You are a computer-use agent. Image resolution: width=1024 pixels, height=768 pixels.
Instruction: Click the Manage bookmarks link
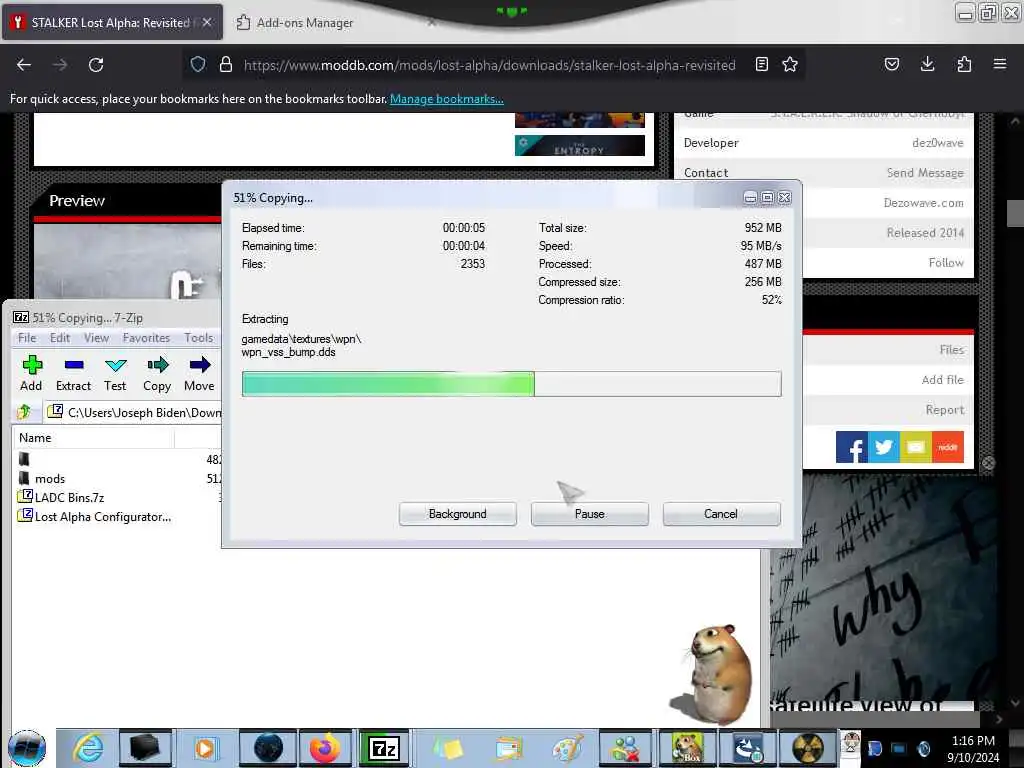[447, 99]
